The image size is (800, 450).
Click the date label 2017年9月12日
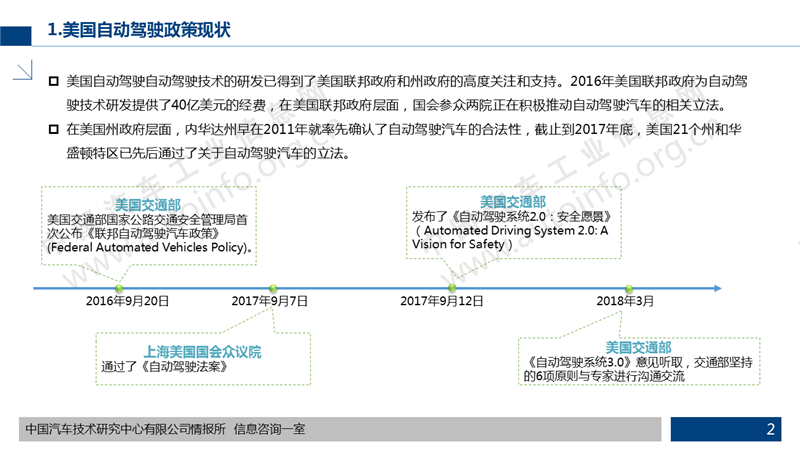[441, 301]
